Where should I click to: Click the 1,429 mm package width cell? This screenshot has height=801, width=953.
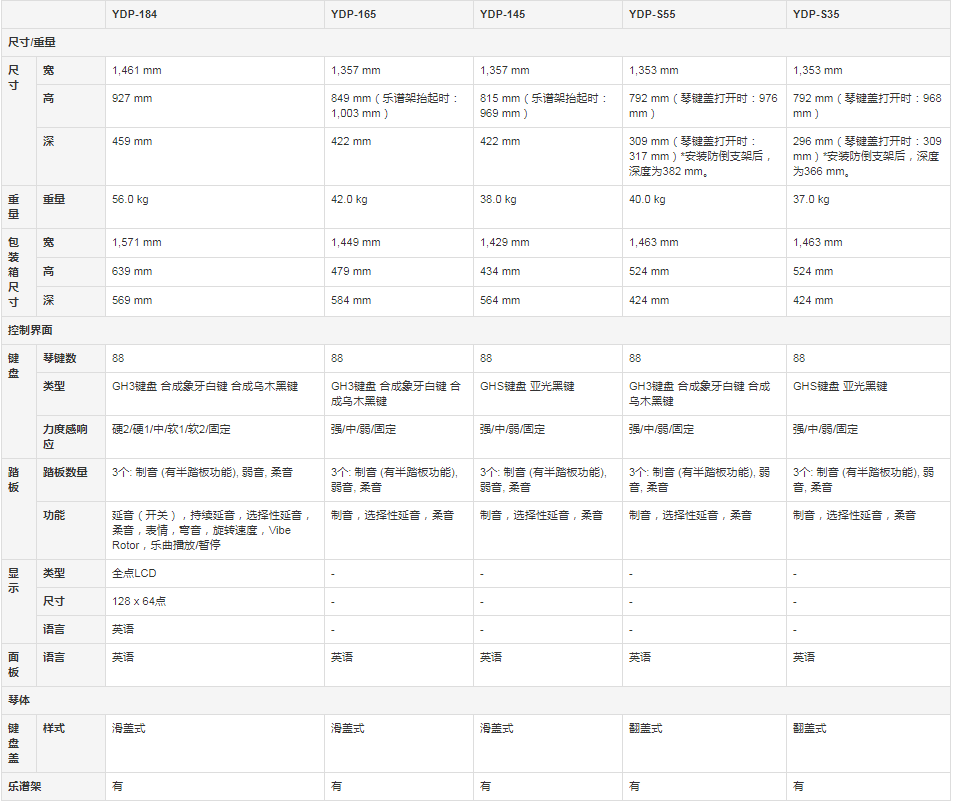click(548, 242)
